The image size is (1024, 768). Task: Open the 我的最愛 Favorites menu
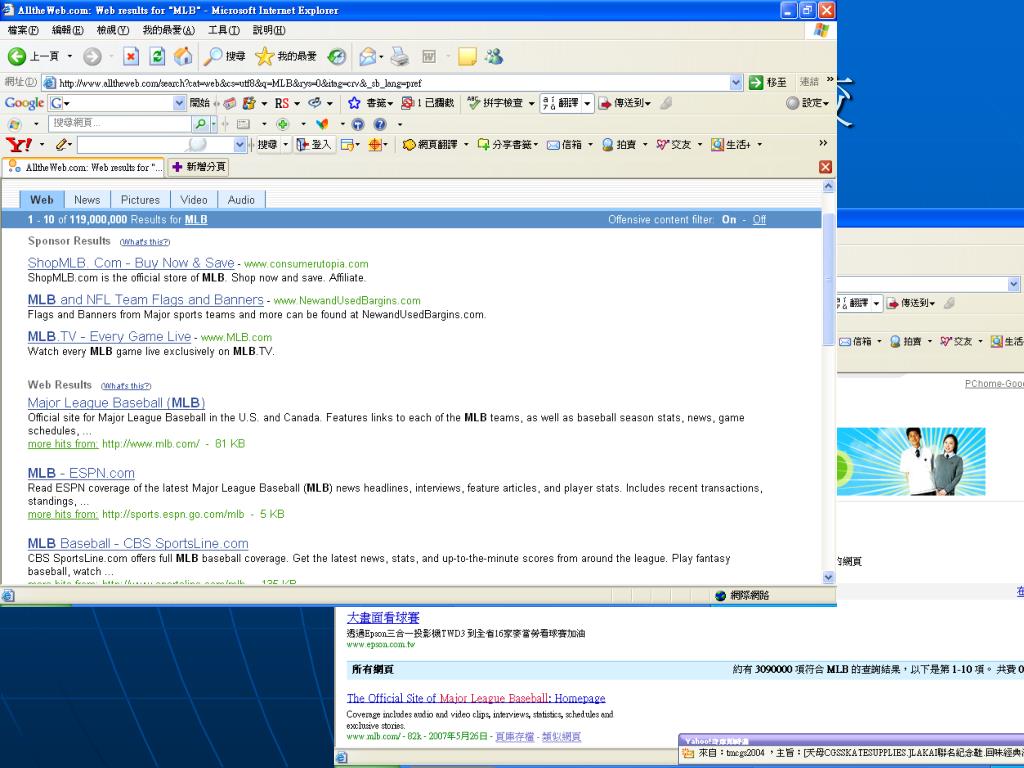pos(168,30)
